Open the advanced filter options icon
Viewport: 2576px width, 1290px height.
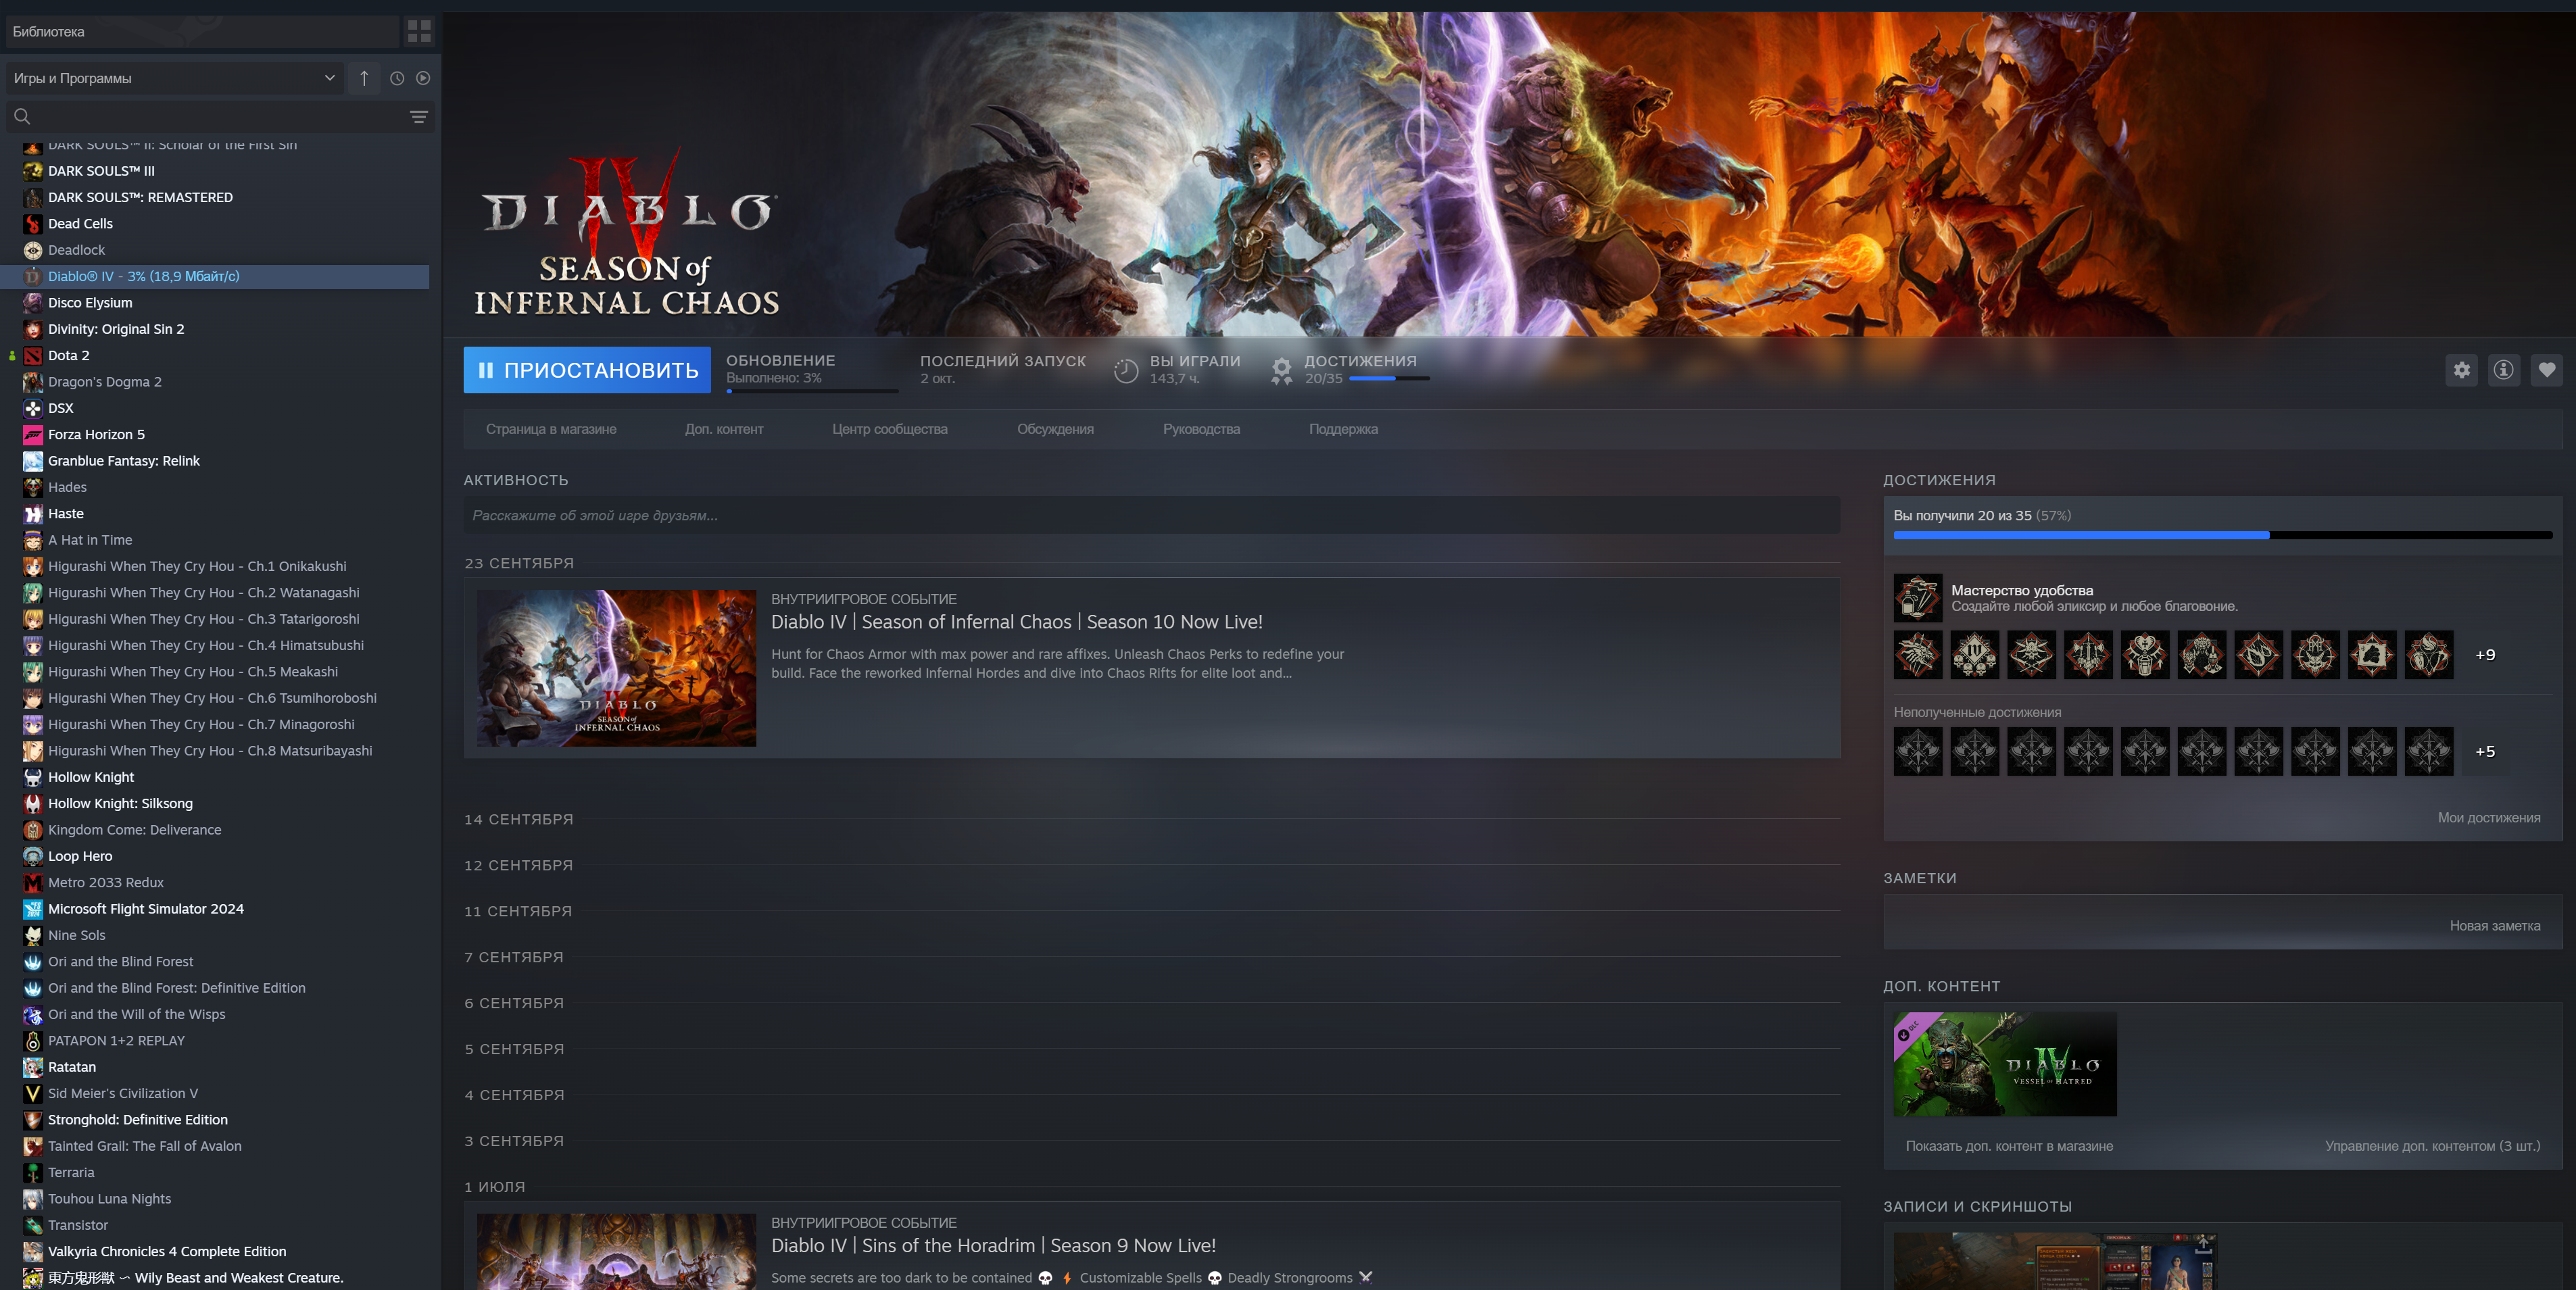pos(419,117)
